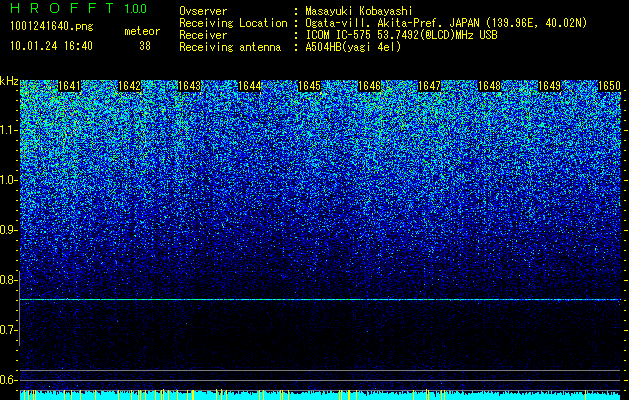Click the kHz axis unit label
This screenshot has height=400, width=629.
pos(9,81)
